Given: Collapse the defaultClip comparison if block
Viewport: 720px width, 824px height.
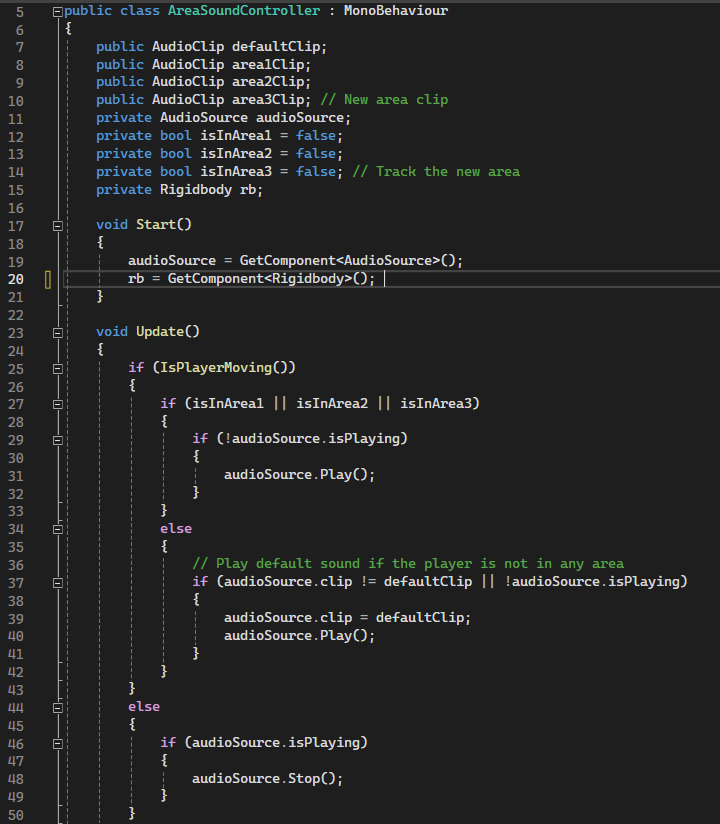Looking at the screenshot, I should click(x=58, y=583).
